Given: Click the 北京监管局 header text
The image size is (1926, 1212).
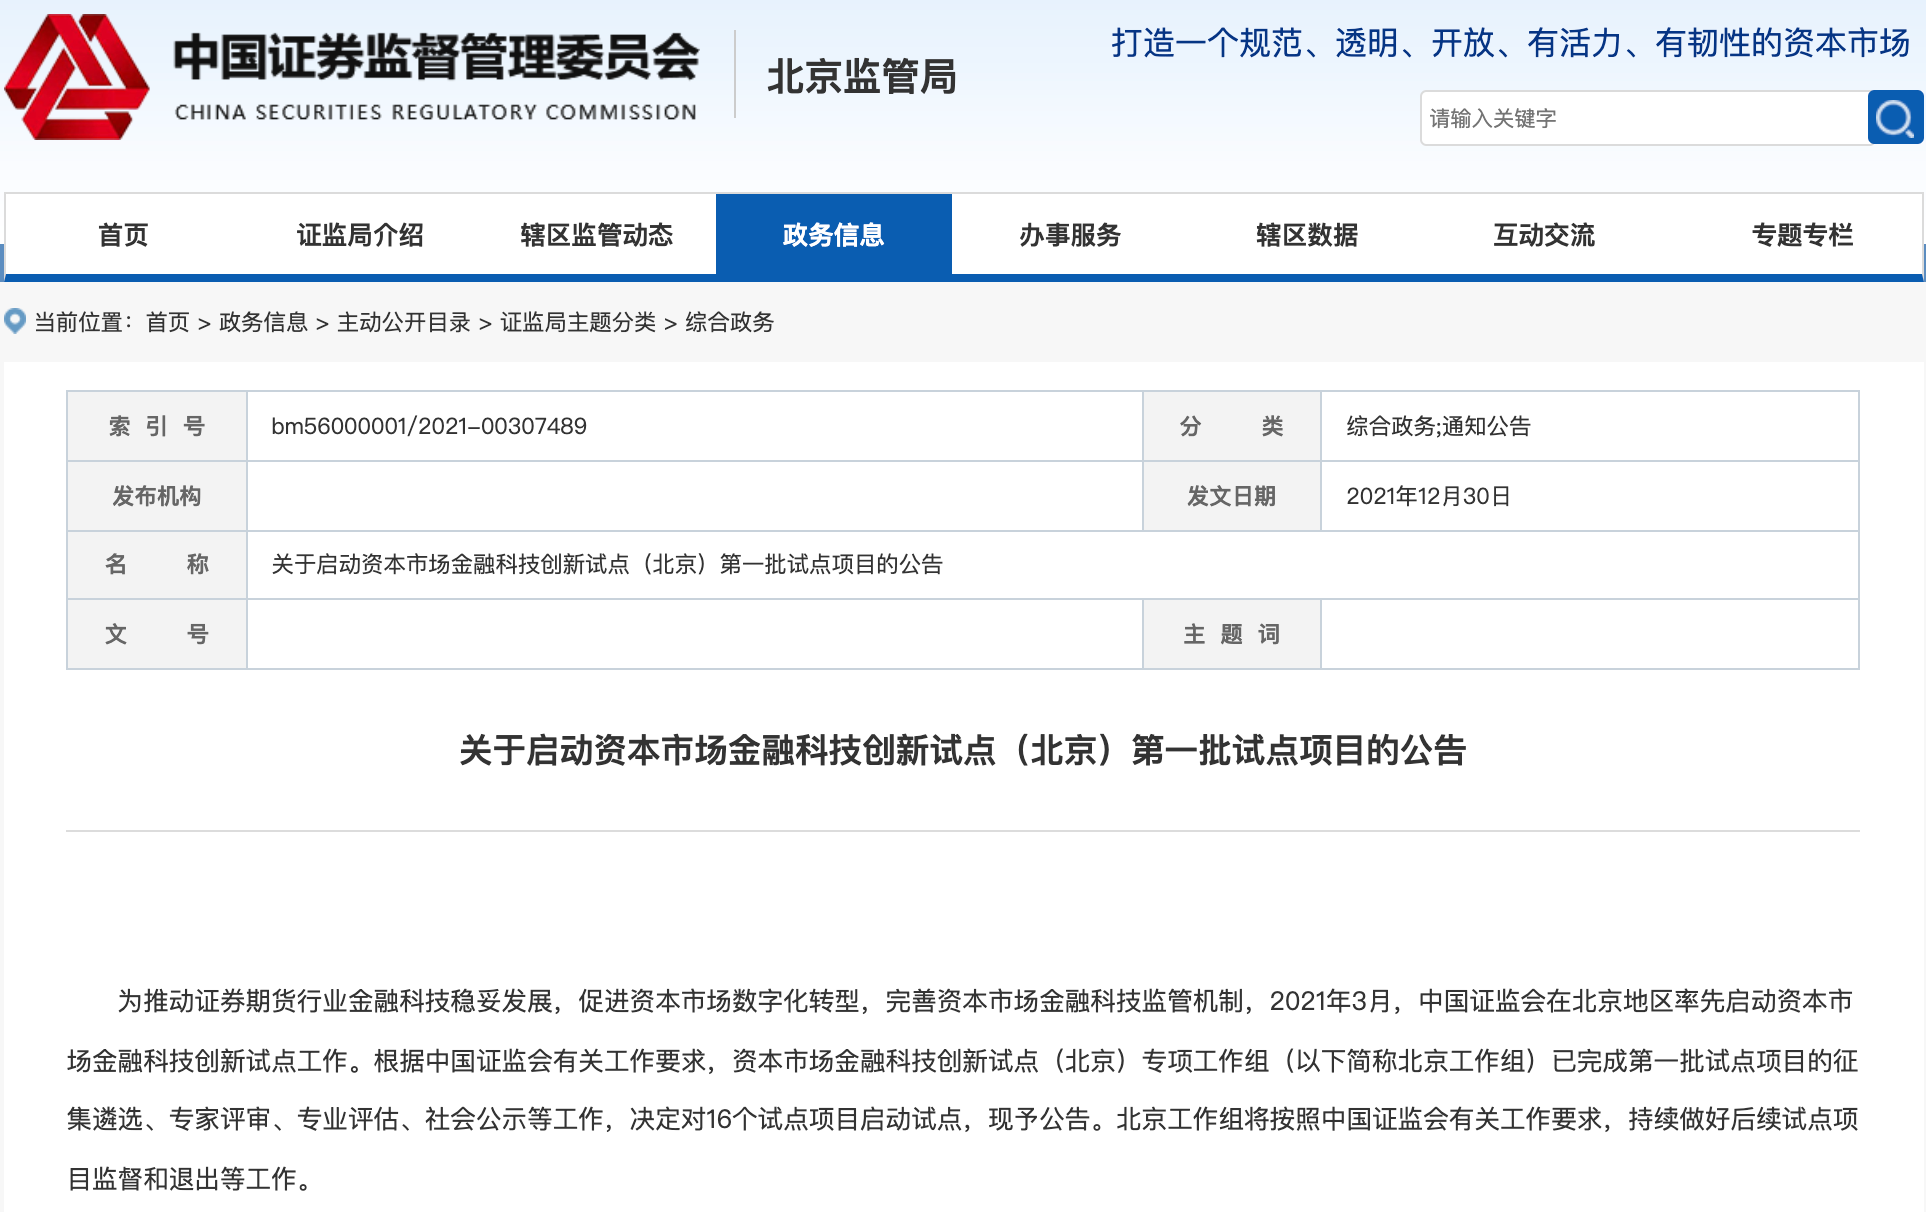Looking at the screenshot, I should point(862,77).
